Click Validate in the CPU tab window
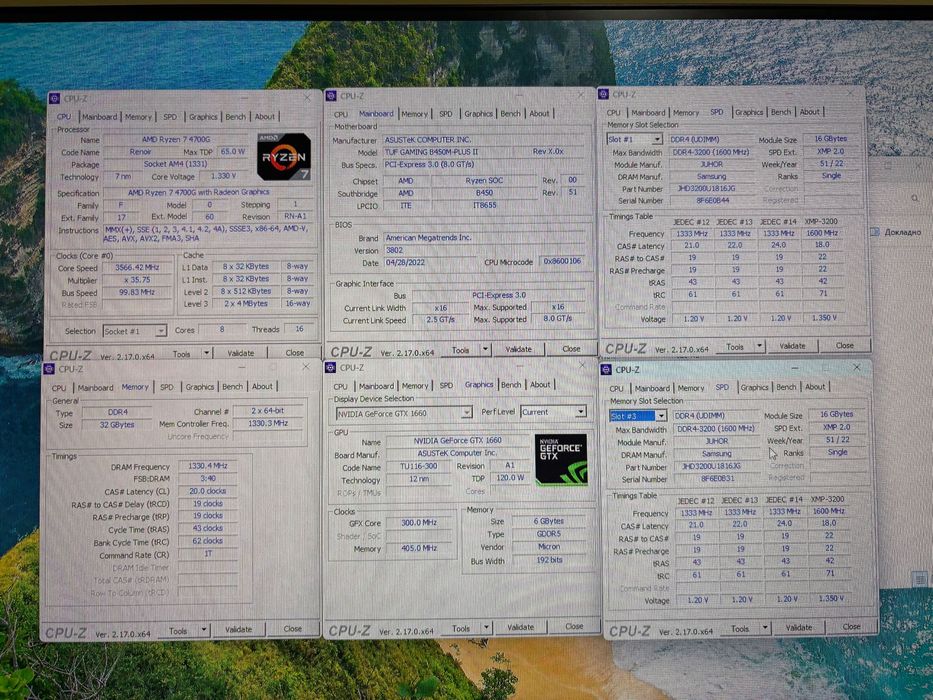 pos(240,353)
